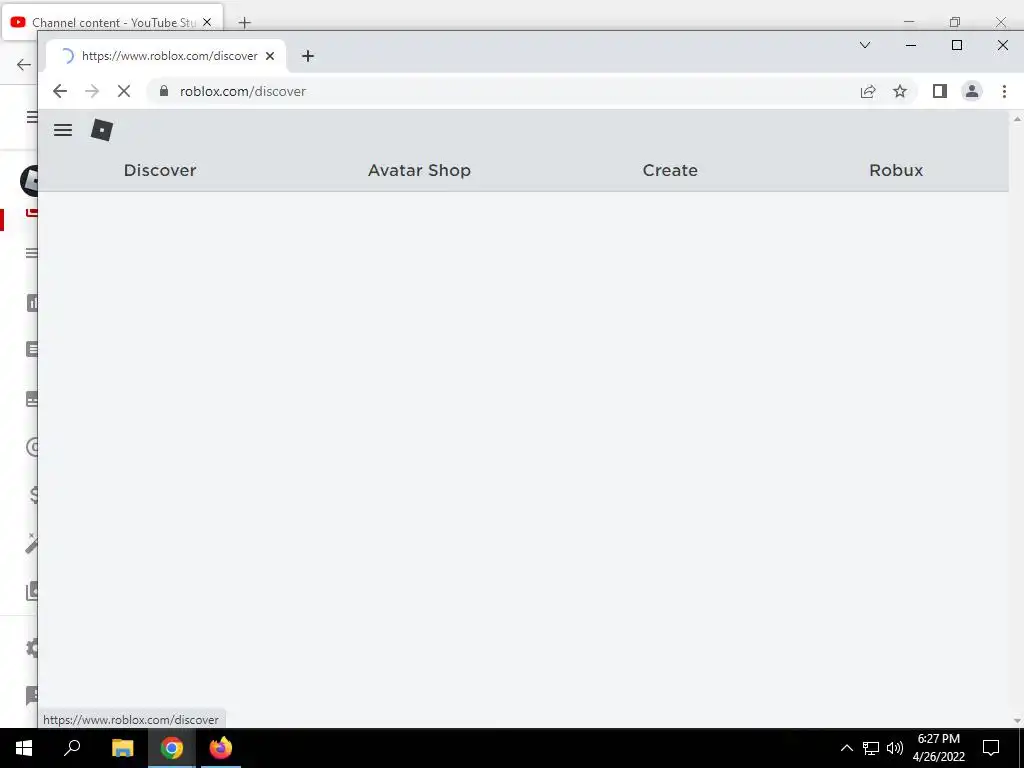Minimize the Roblox Chrome window
The width and height of the screenshot is (1024, 768).
click(x=911, y=45)
